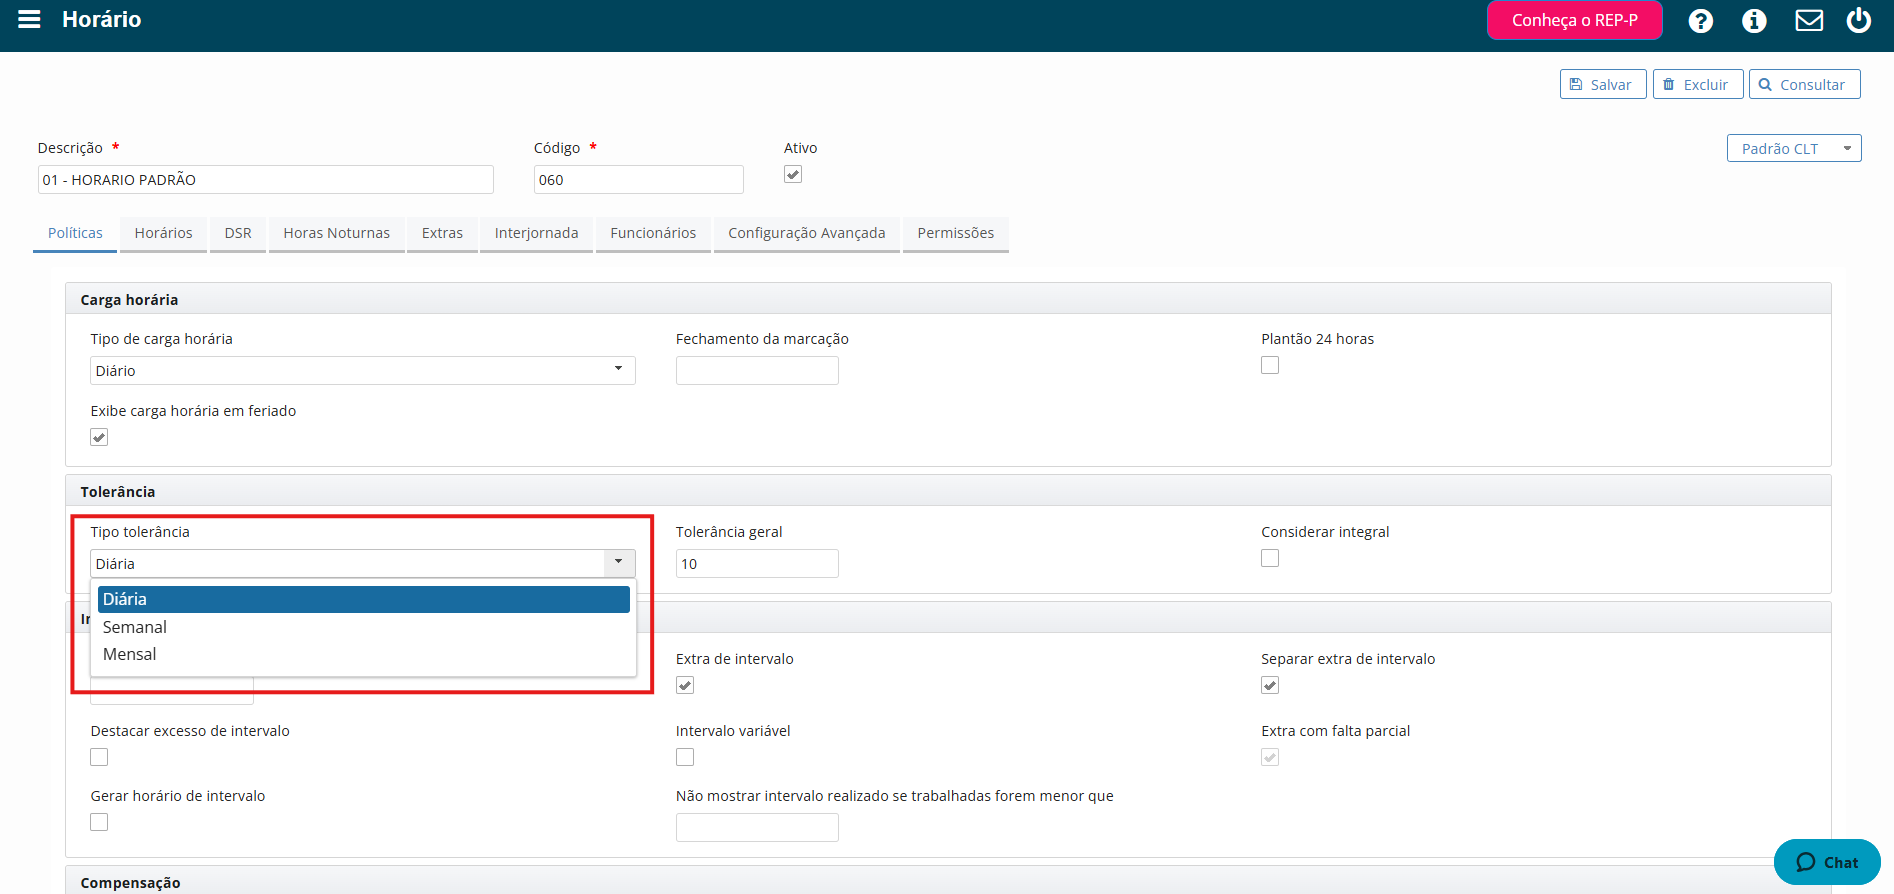This screenshot has width=1894, height=894.
Task: Select Mensal tolerance option
Action: coord(364,654)
